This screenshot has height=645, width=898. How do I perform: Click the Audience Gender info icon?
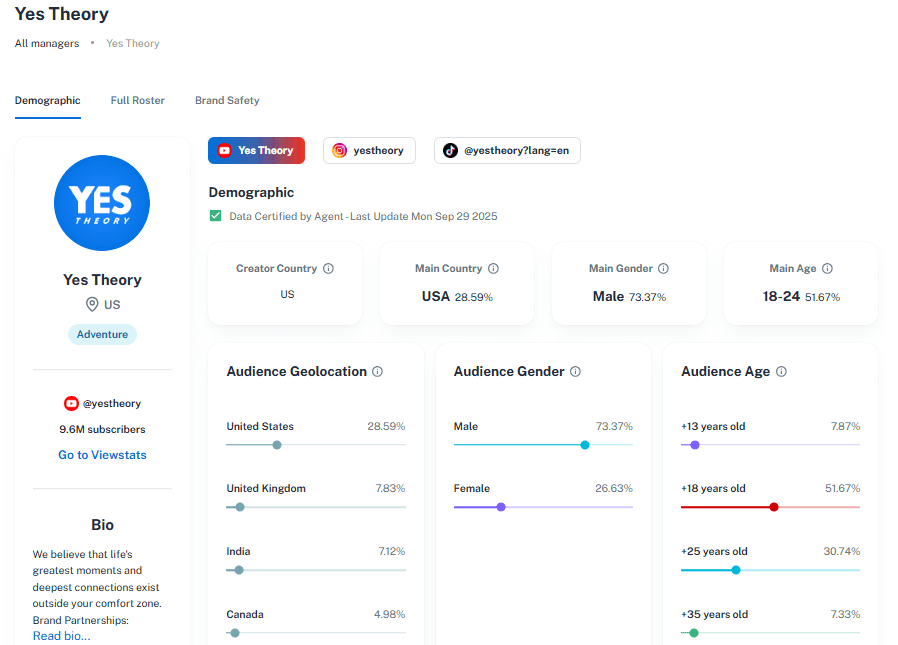click(576, 372)
